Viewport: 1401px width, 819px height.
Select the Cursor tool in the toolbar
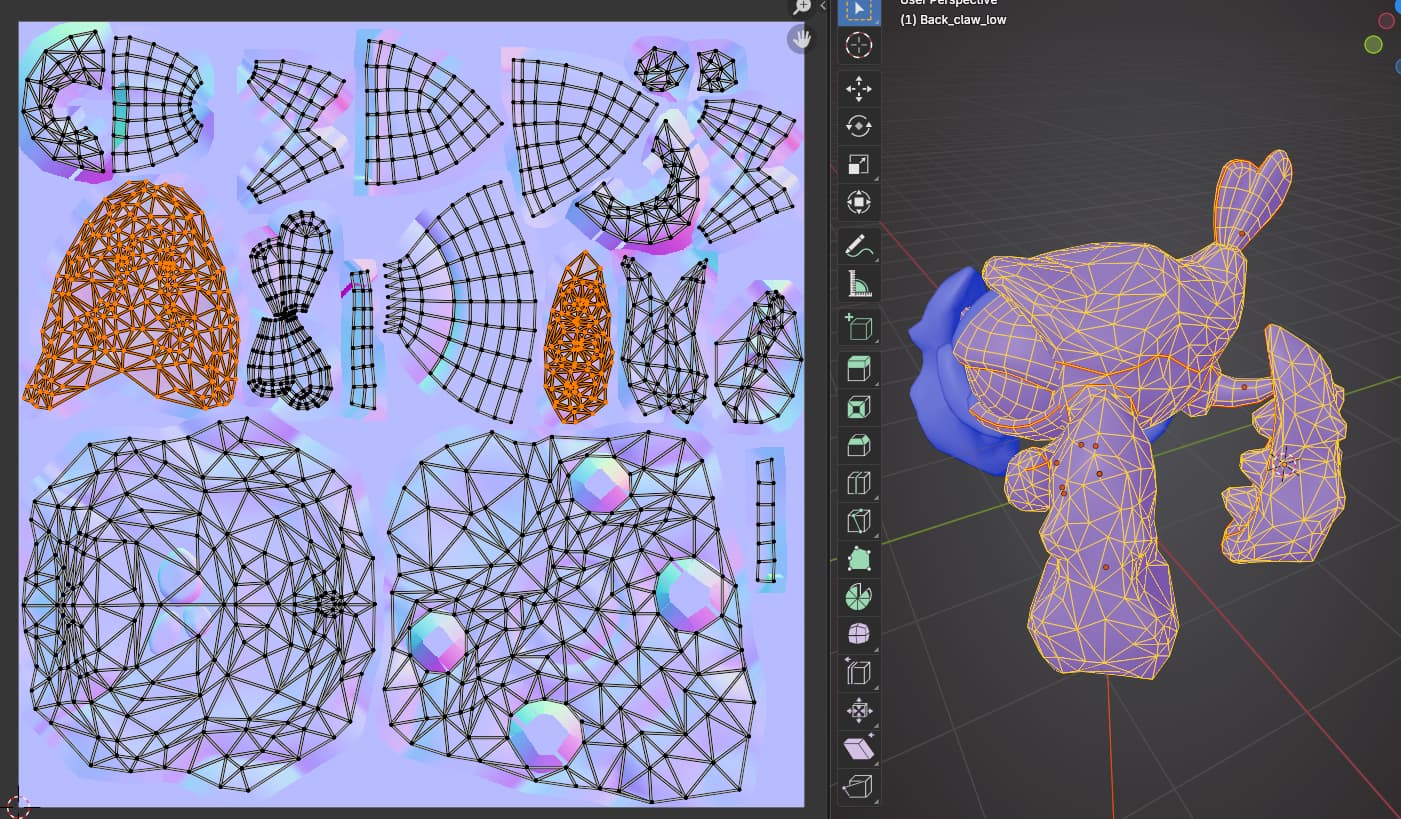coord(858,45)
